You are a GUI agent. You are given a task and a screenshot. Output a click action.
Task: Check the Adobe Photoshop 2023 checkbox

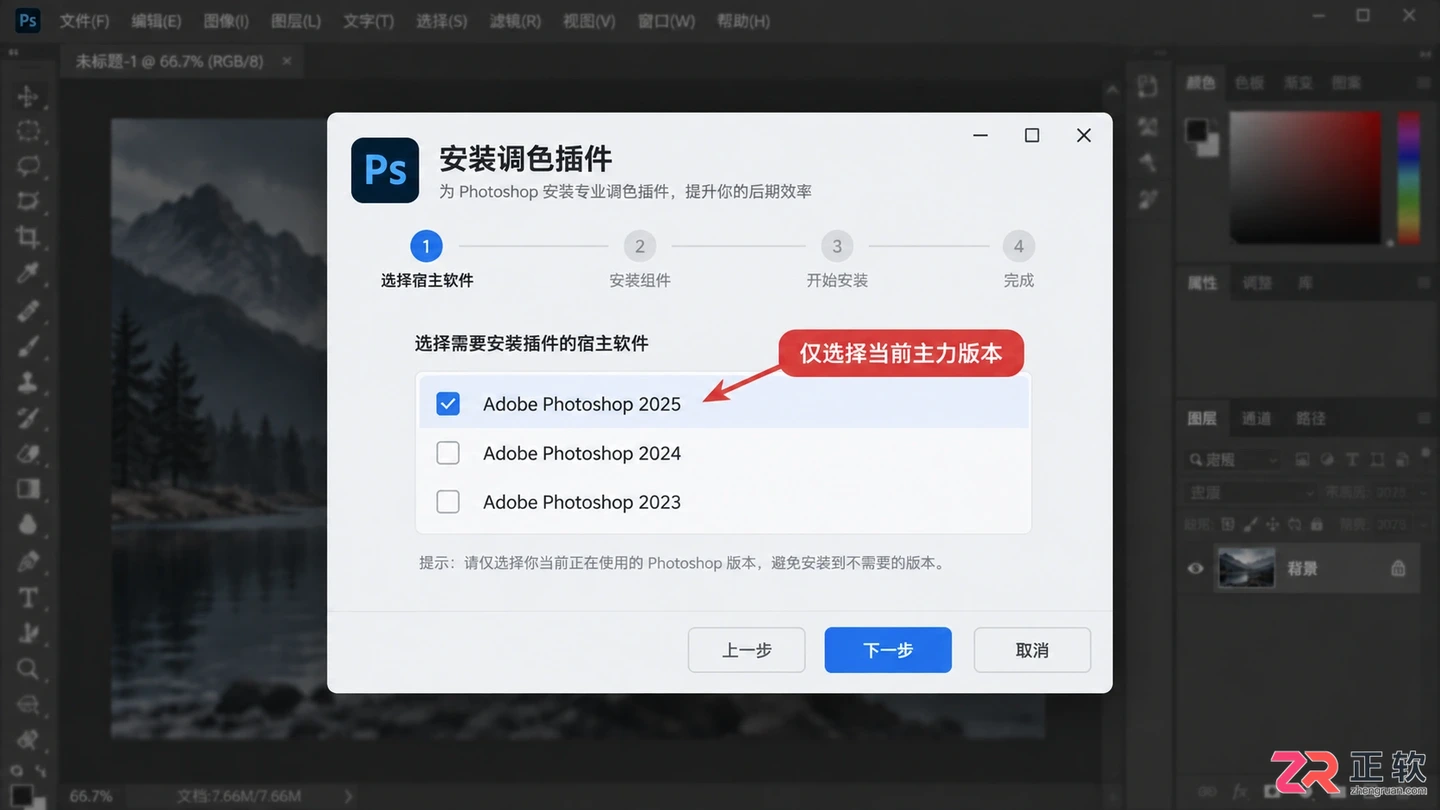point(448,502)
